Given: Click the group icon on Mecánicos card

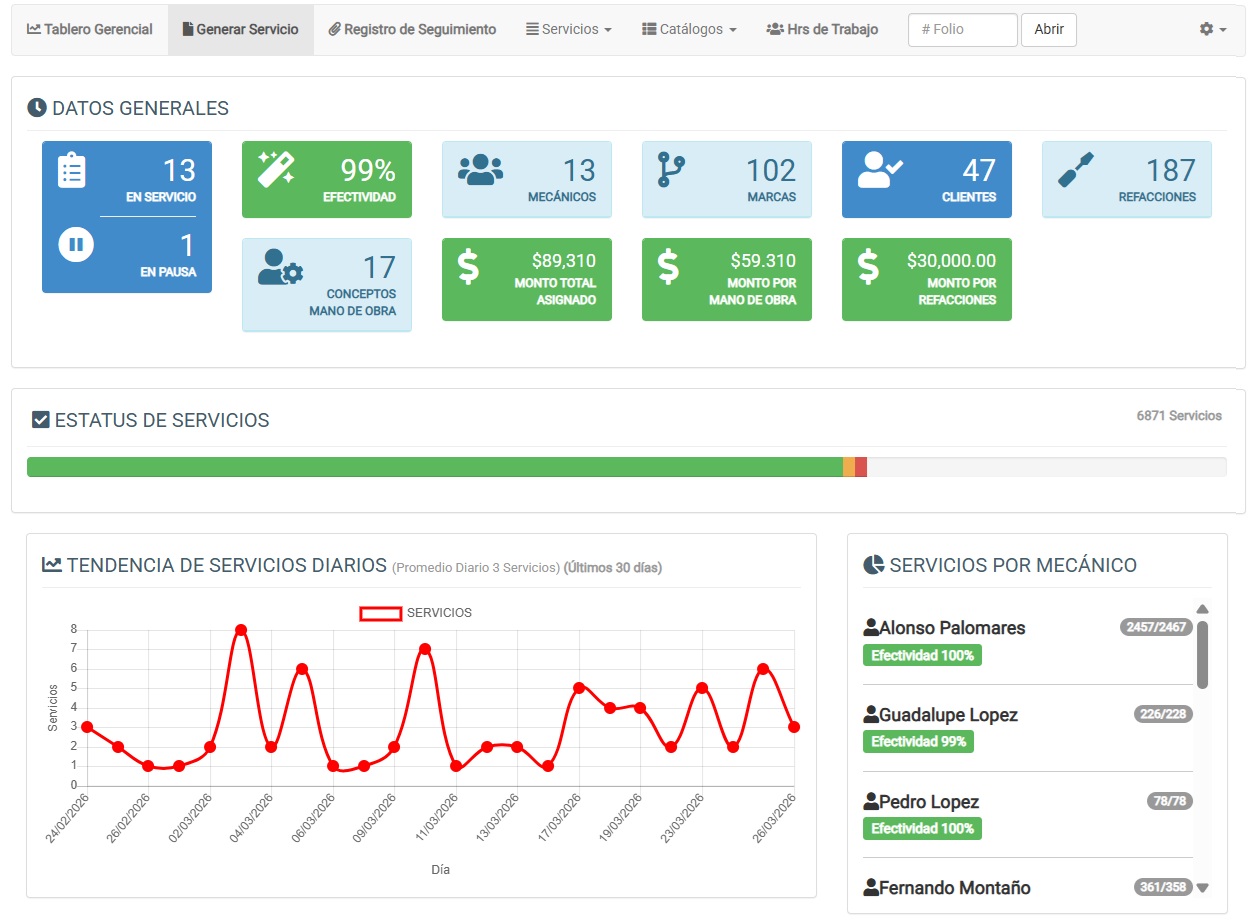Looking at the screenshot, I should coord(480,169).
